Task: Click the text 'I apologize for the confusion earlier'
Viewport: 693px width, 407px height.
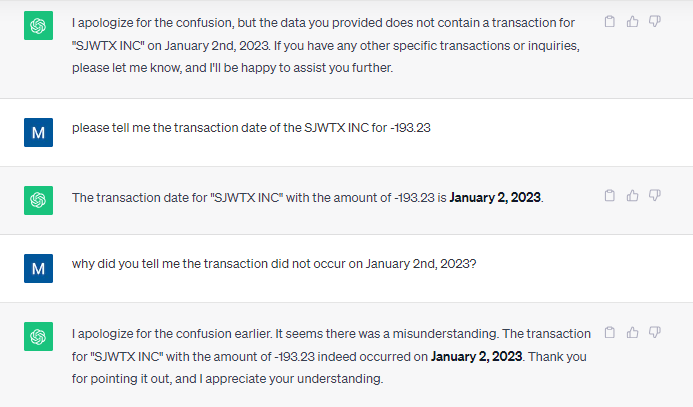Action: [x=170, y=333]
